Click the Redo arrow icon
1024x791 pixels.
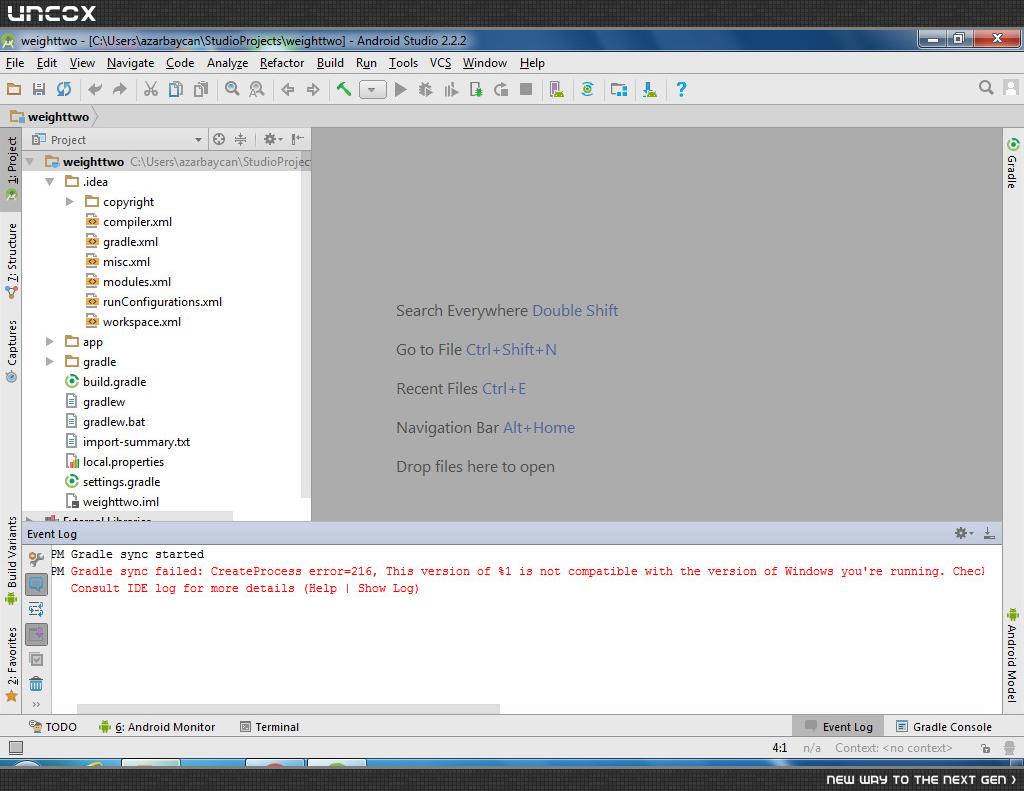pos(120,89)
